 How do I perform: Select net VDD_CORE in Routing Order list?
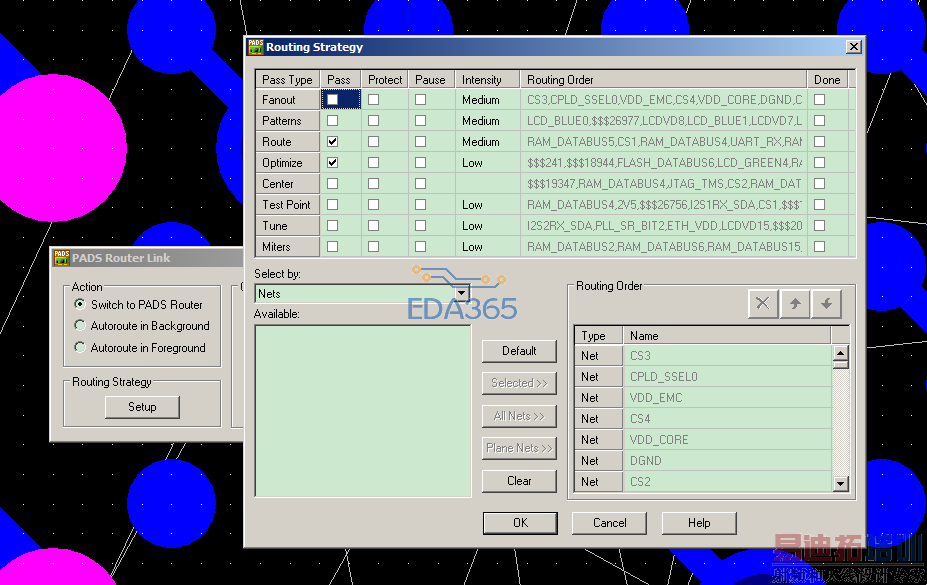pos(727,440)
